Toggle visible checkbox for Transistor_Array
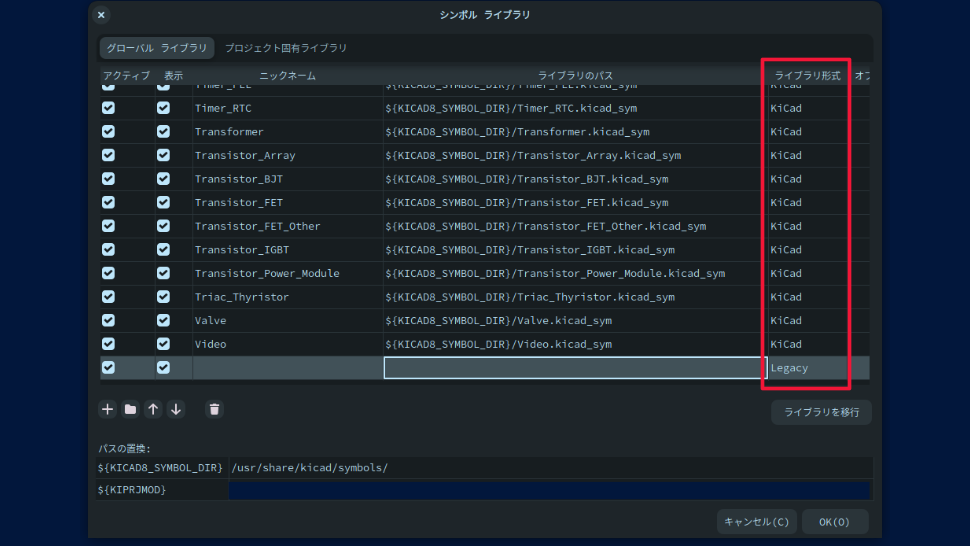 pyautogui.click(x=163, y=155)
